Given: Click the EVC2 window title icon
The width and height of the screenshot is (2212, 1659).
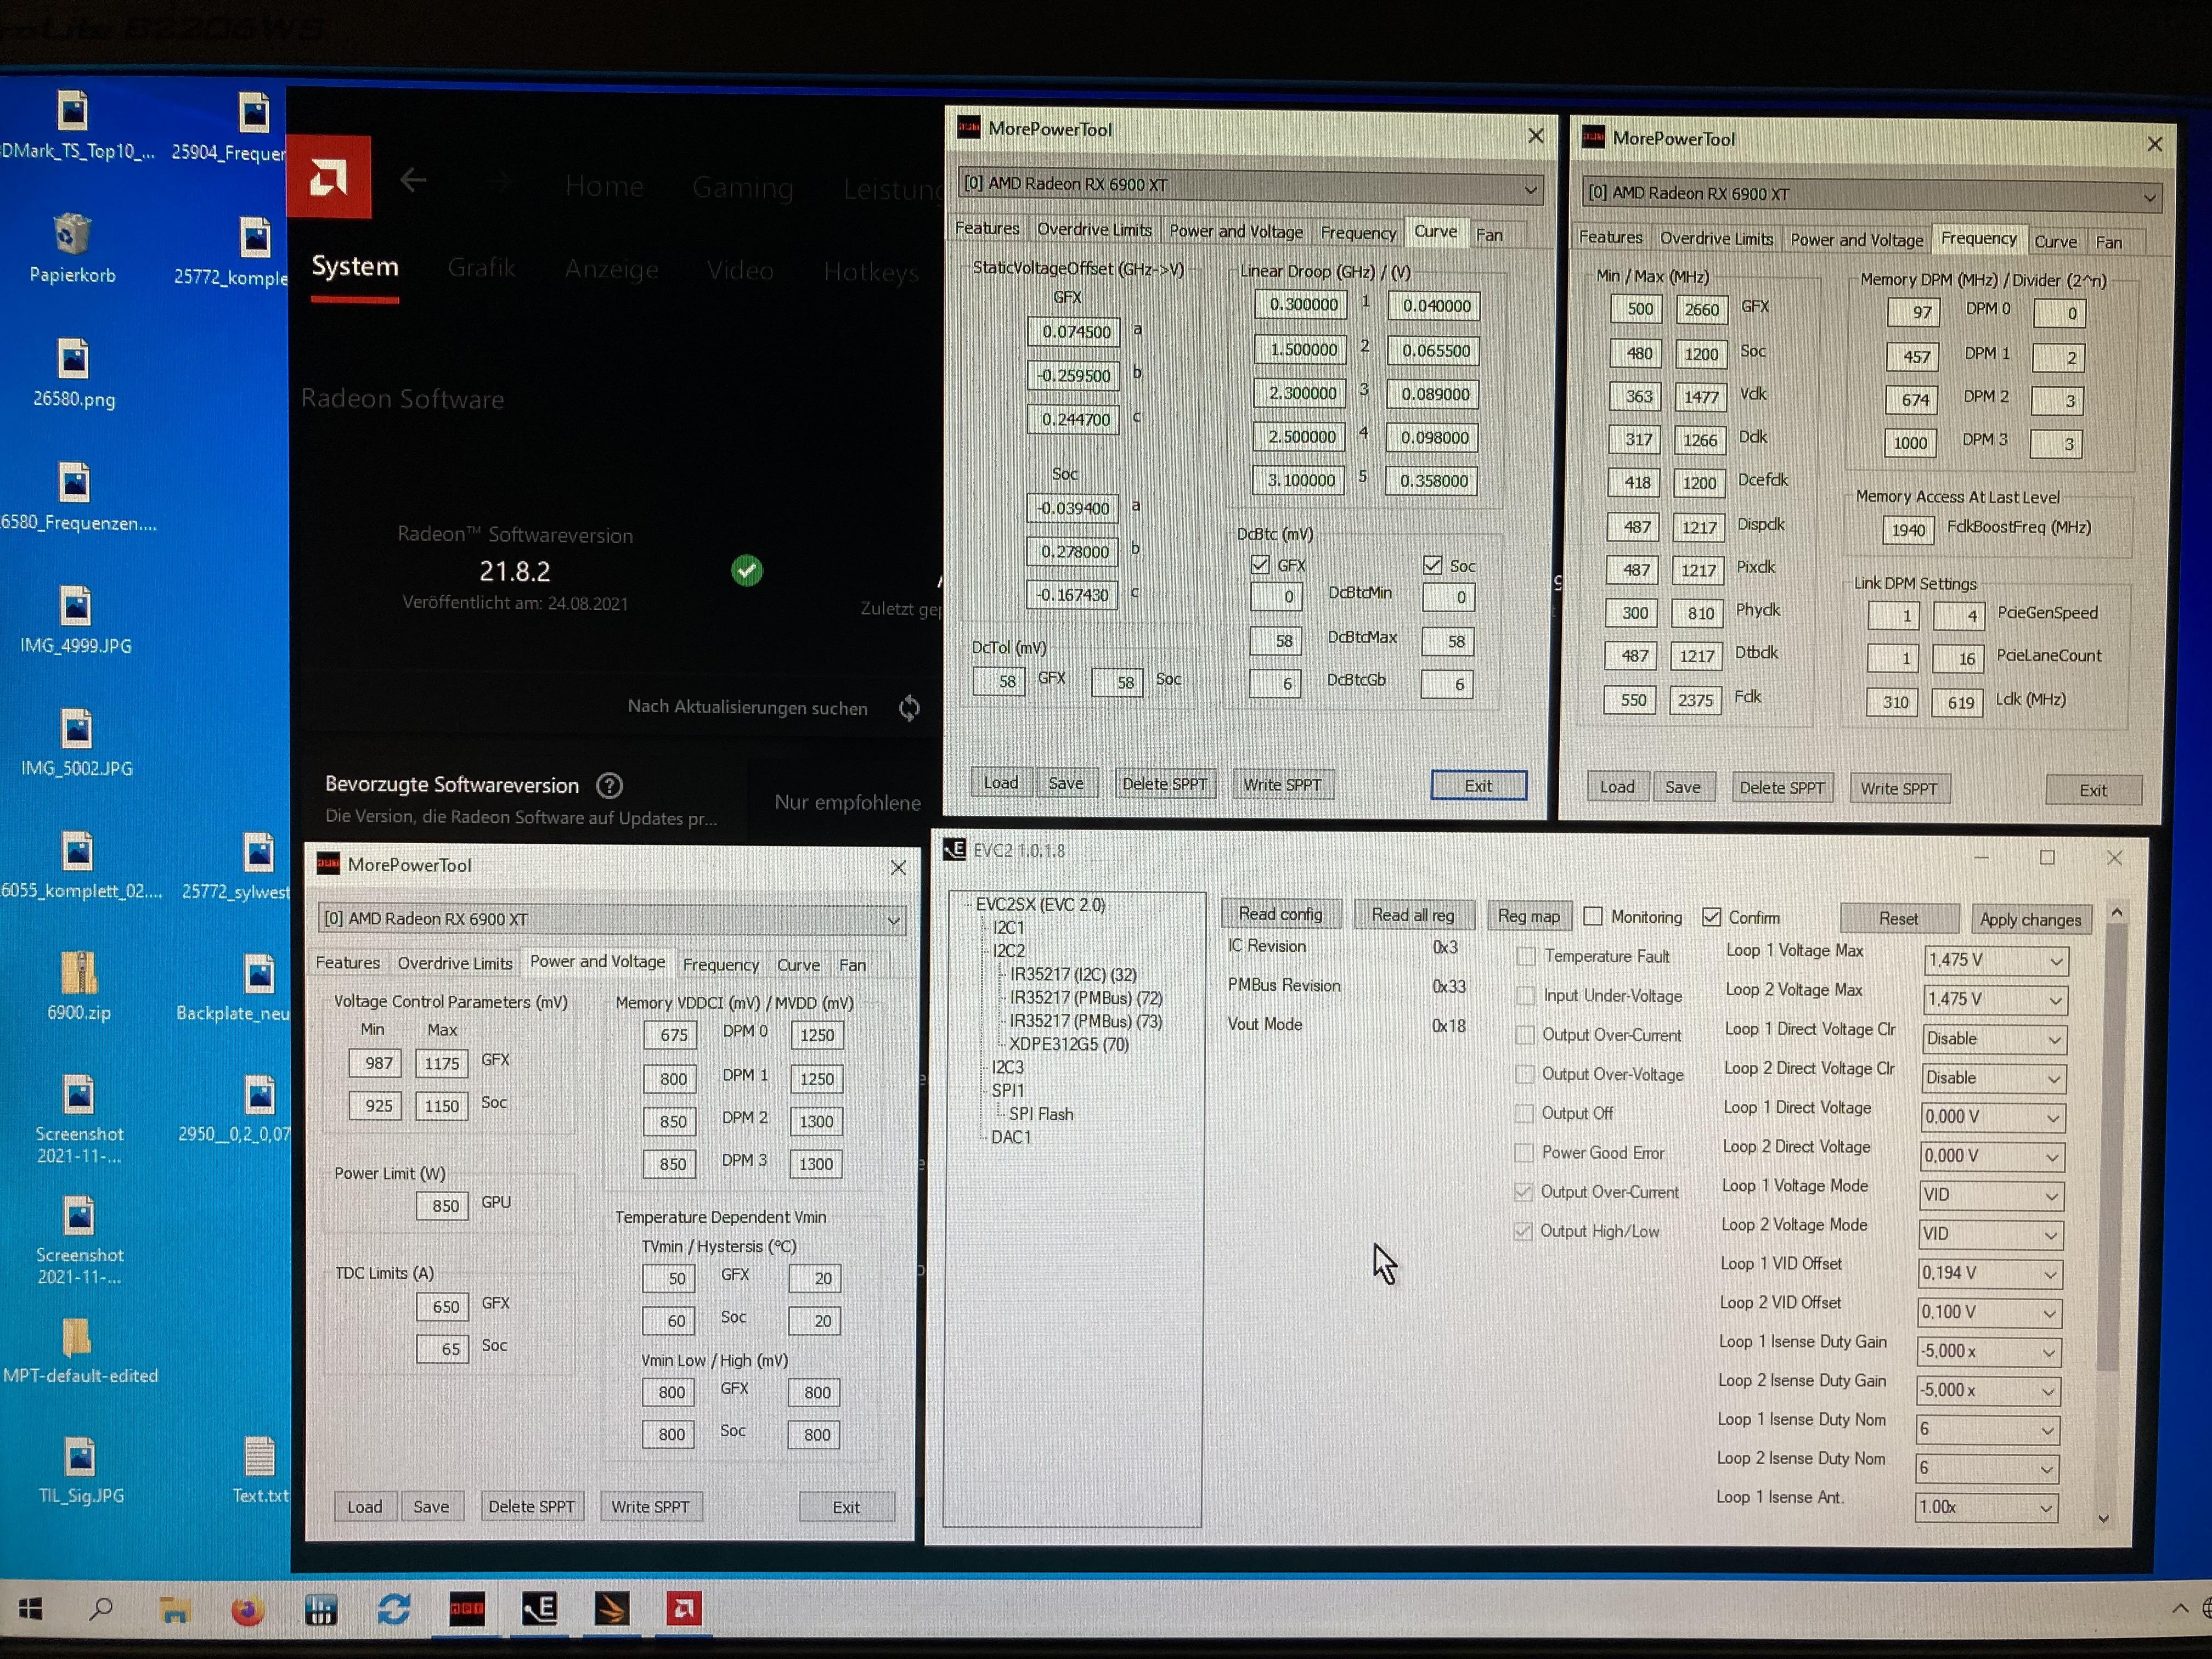Looking at the screenshot, I should [954, 850].
